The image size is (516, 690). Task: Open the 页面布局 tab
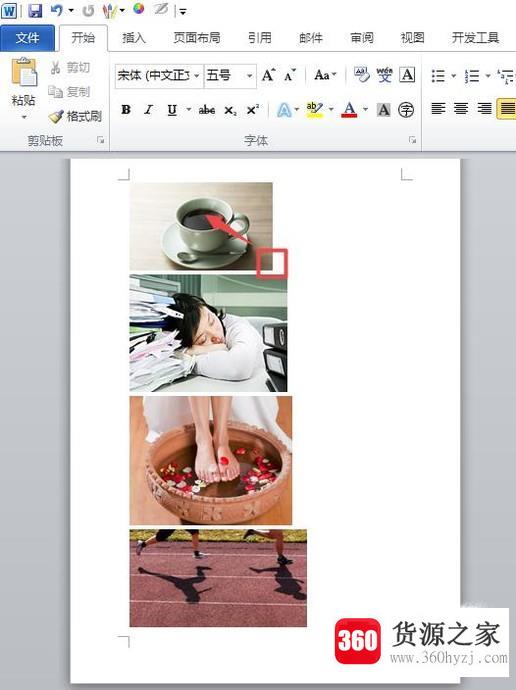[197, 38]
